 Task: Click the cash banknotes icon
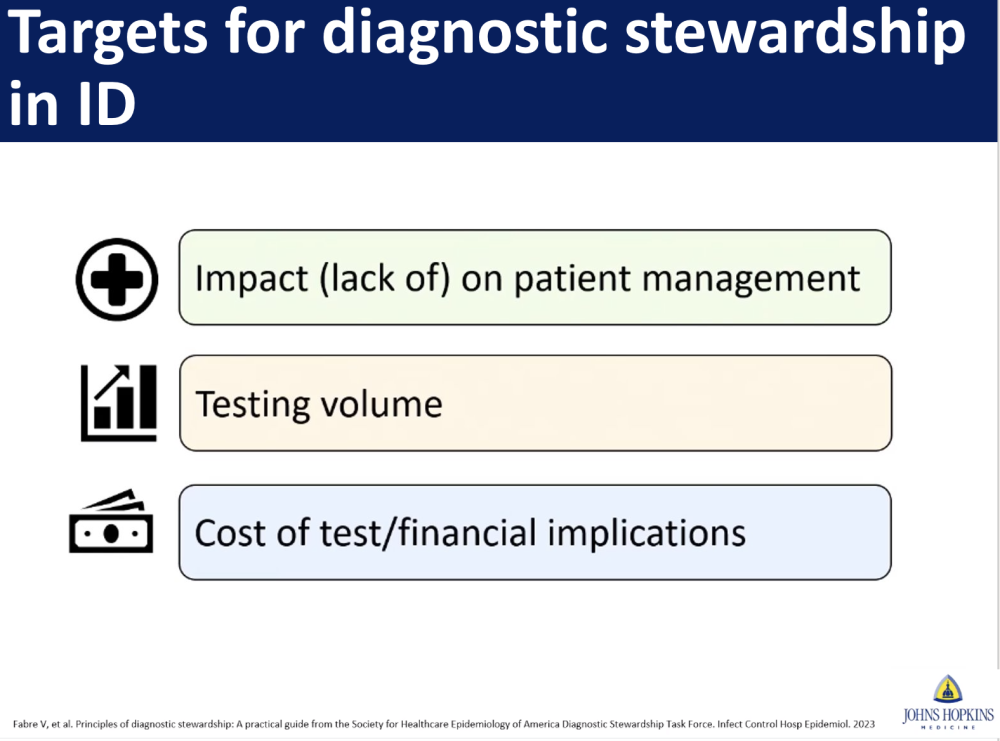tap(111, 521)
